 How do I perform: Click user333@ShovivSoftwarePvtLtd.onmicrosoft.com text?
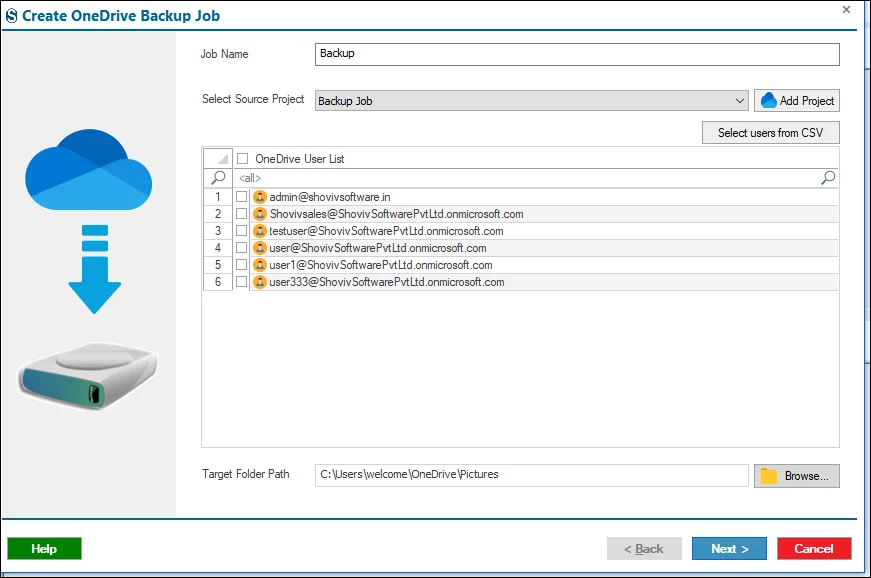click(x=387, y=282)
